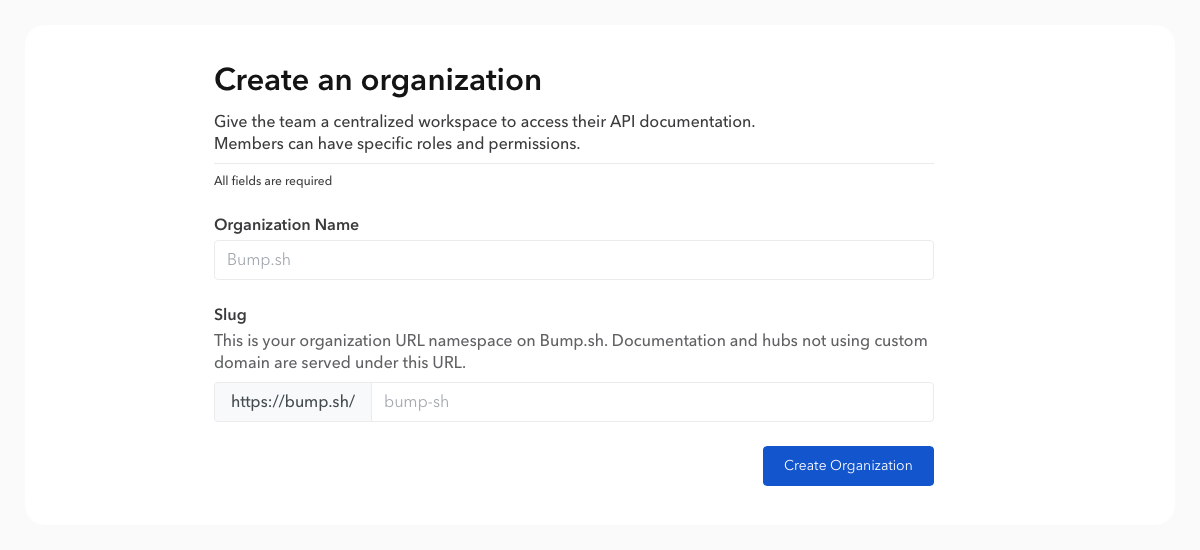The height and width of the screenshot is (550, 1200).
Task: Click "Members can have specific roles and permissions" text
Action: (396, 144)
